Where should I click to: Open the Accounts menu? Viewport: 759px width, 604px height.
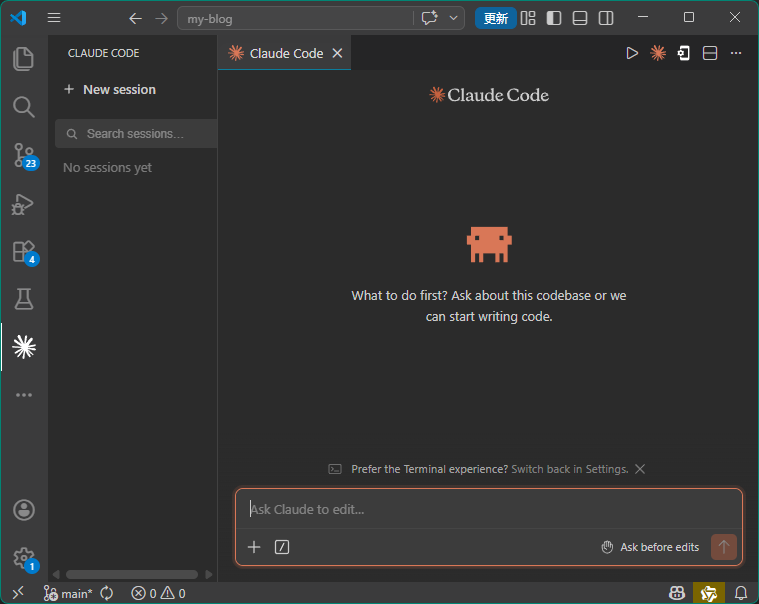point(24,510)
